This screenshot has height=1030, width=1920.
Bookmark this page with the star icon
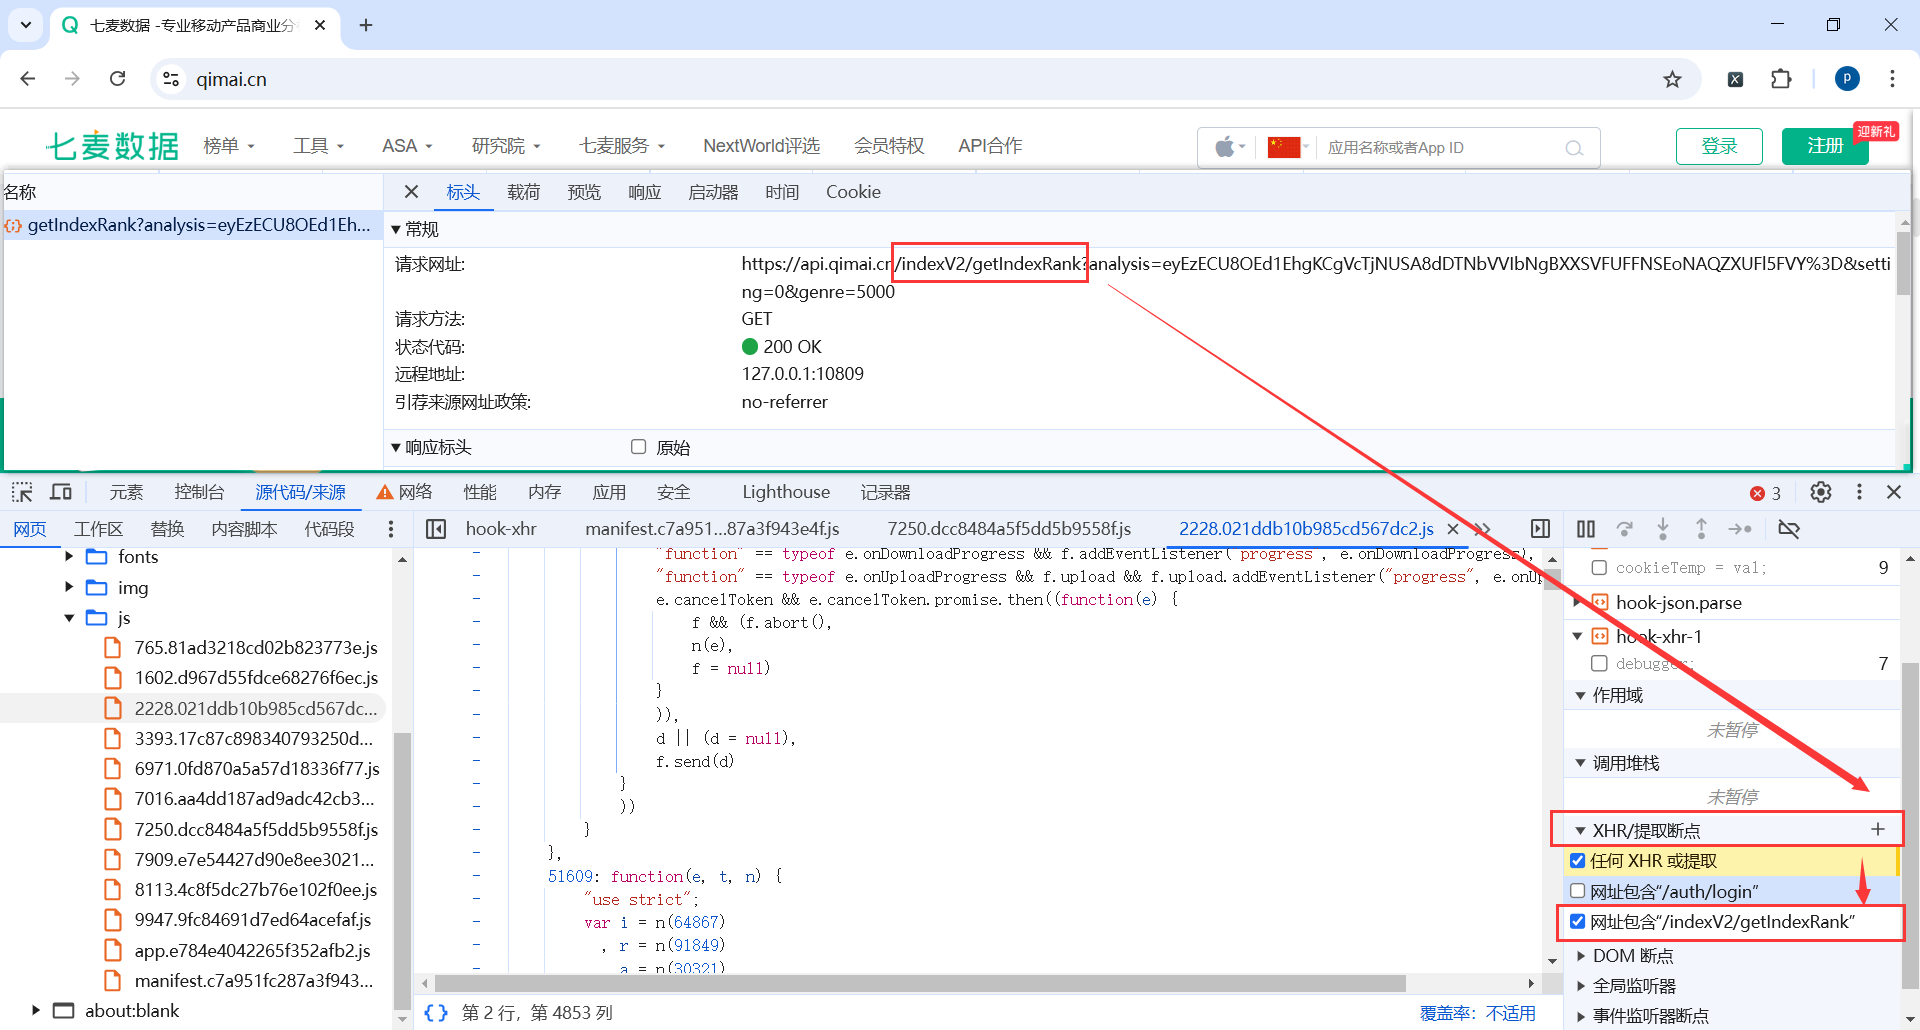(x=1672, y=79)
